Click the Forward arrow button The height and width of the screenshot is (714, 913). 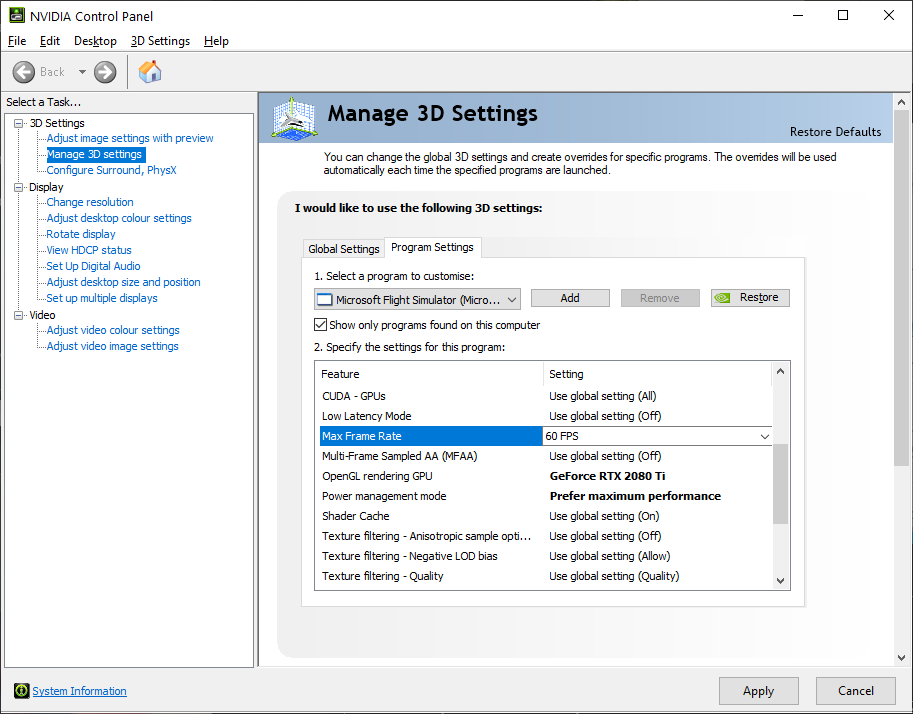coord(105,72)
